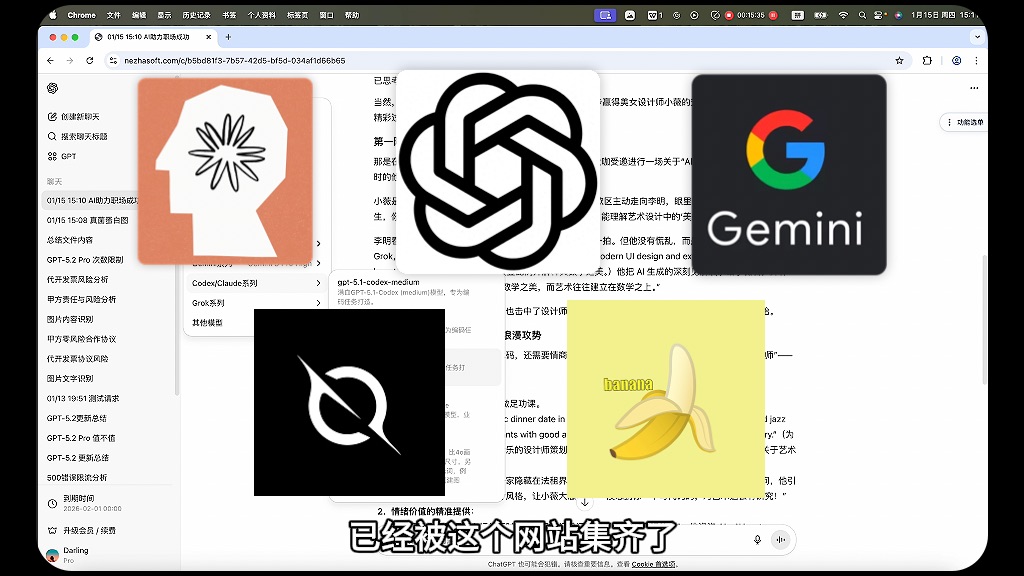Click the new chat pencil icon
This screenshot has width=1024, height=576.
tap(52, 117)
